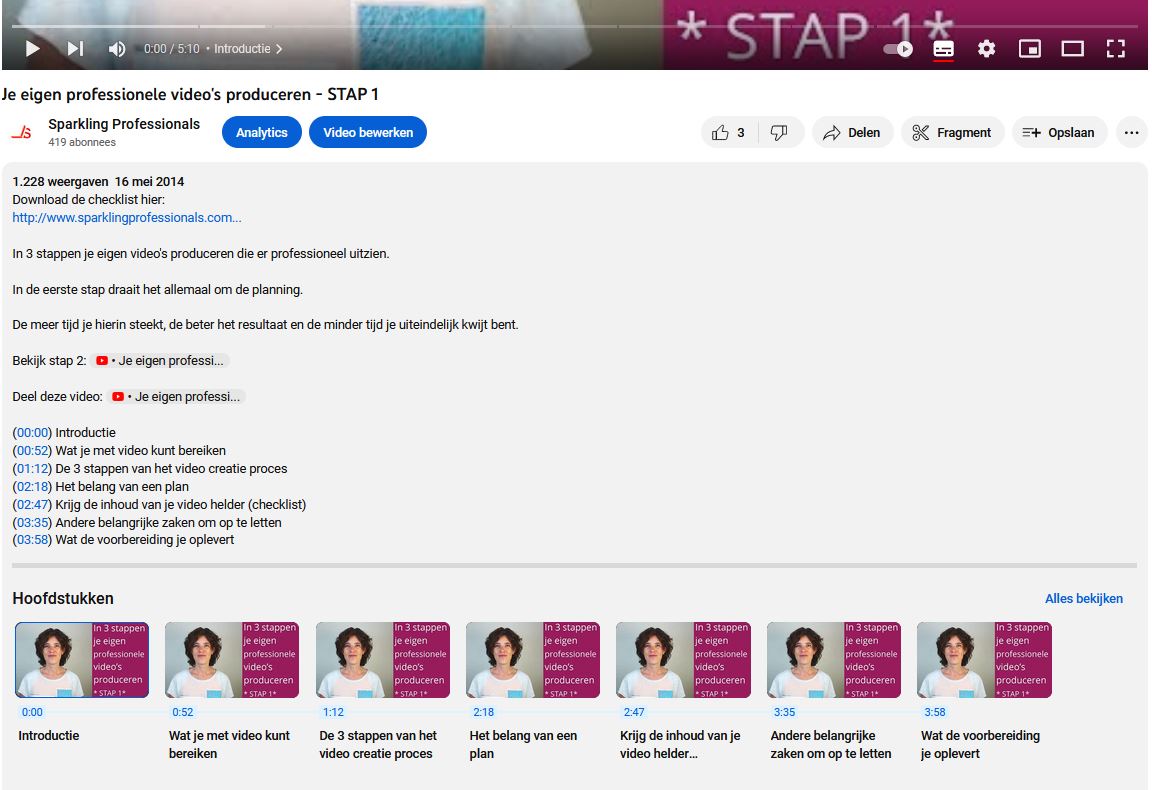The width and height of the screenshot is (1152, 790).
Task: Toggle the autoplay switch
Action: tap(898, 48)
